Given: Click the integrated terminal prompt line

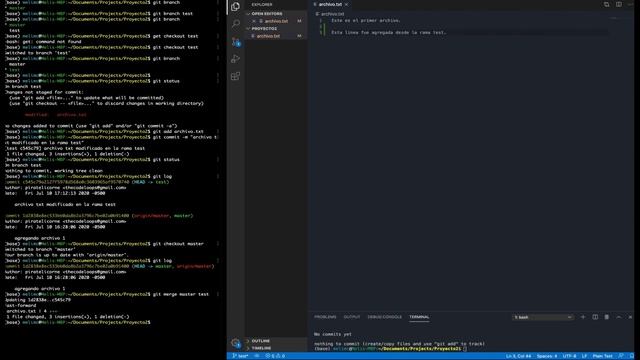Looking at the screenshot, I should [x=390, y=349].
